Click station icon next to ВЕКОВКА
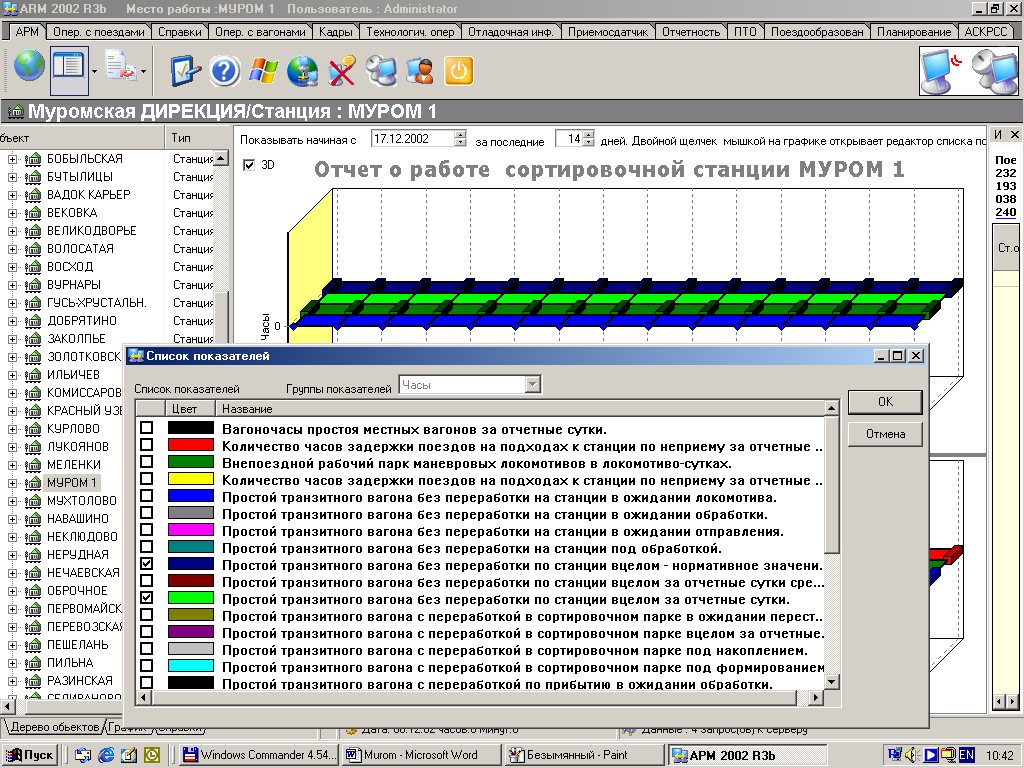1024x768 pixels. pyautogui.click(x=32, y=213)
